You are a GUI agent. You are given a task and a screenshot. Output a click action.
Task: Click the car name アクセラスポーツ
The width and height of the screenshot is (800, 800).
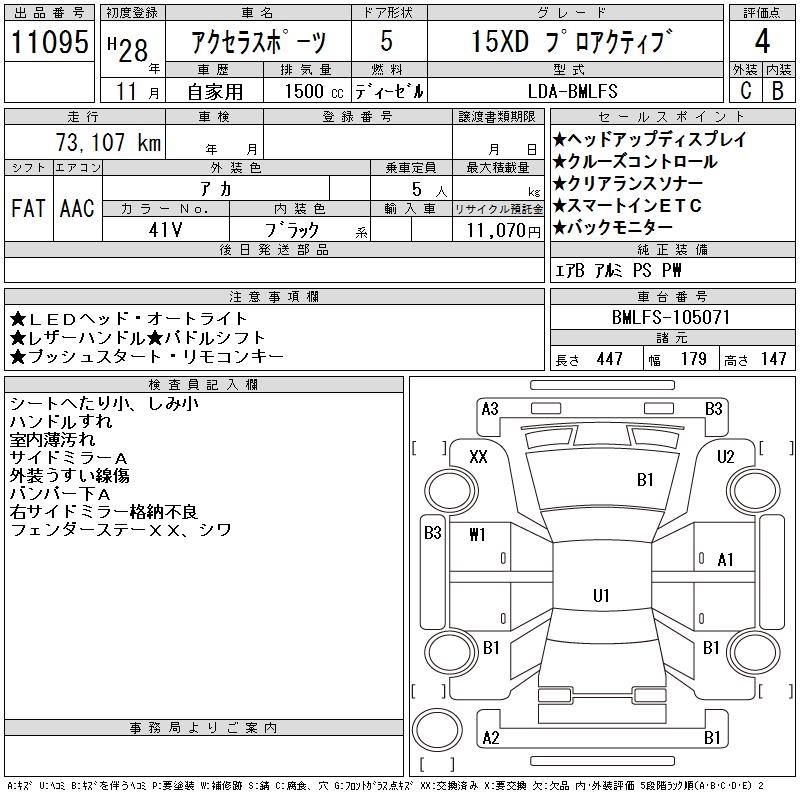point(258,42)
